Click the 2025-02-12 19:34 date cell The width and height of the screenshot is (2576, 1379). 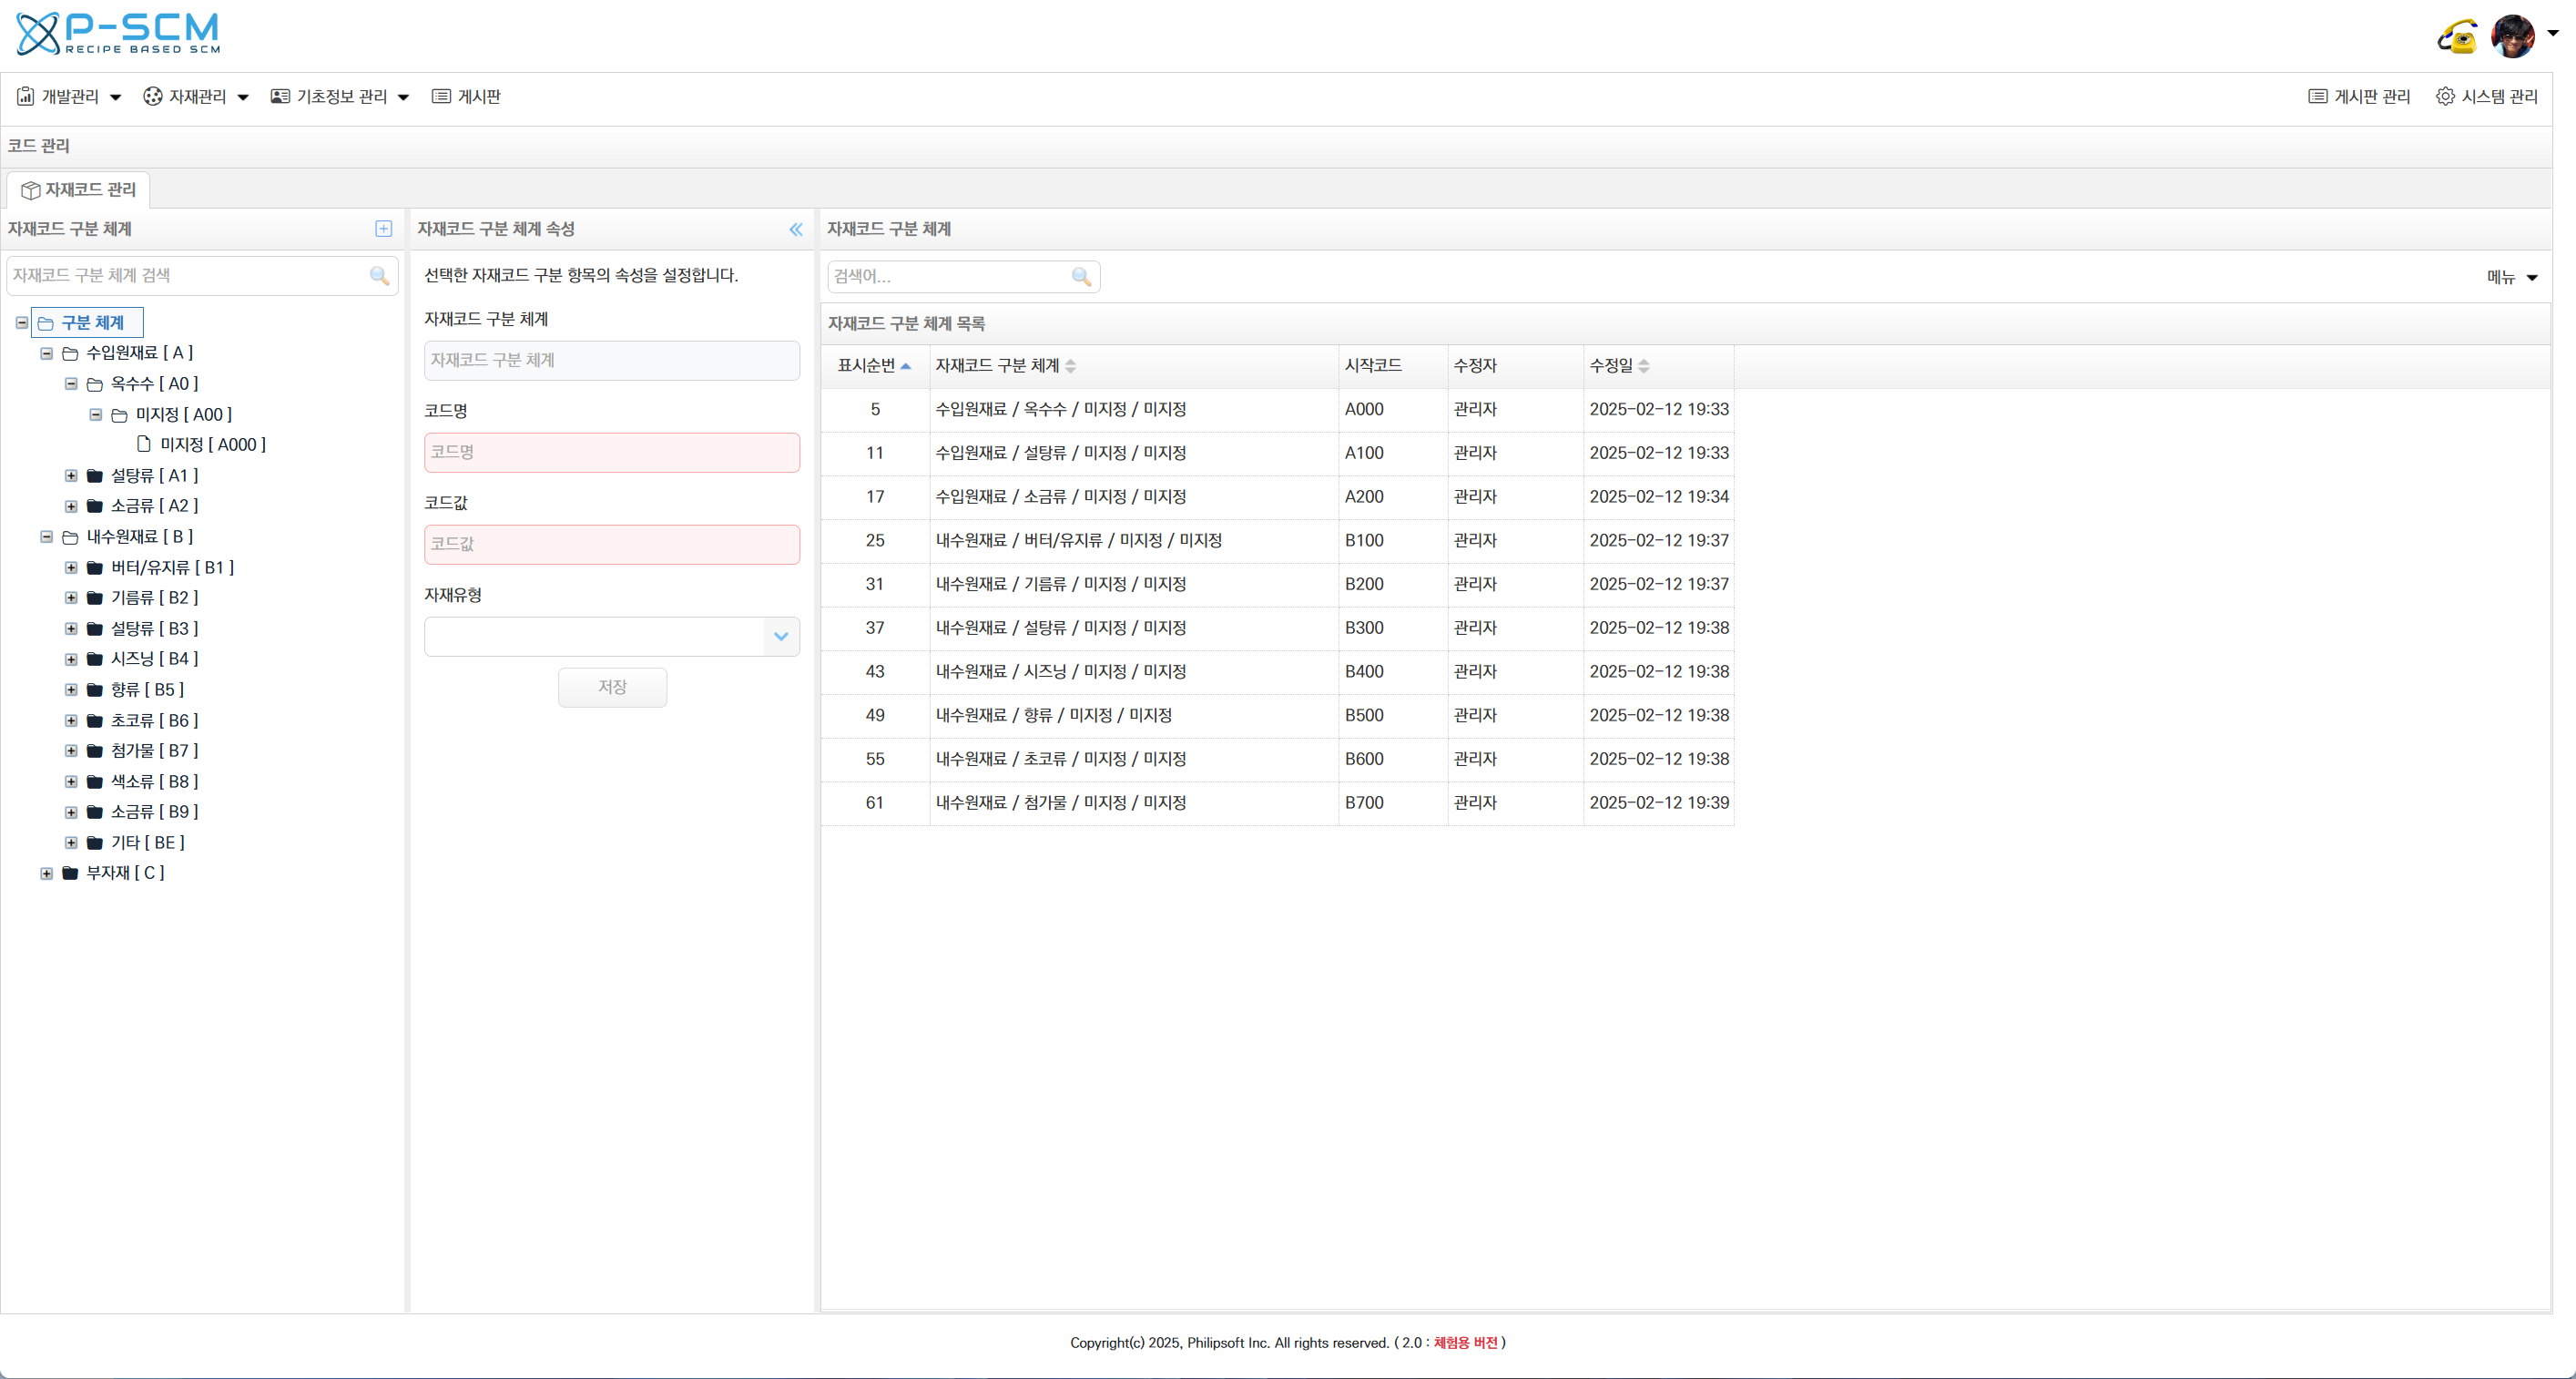tap(1659, 497)
